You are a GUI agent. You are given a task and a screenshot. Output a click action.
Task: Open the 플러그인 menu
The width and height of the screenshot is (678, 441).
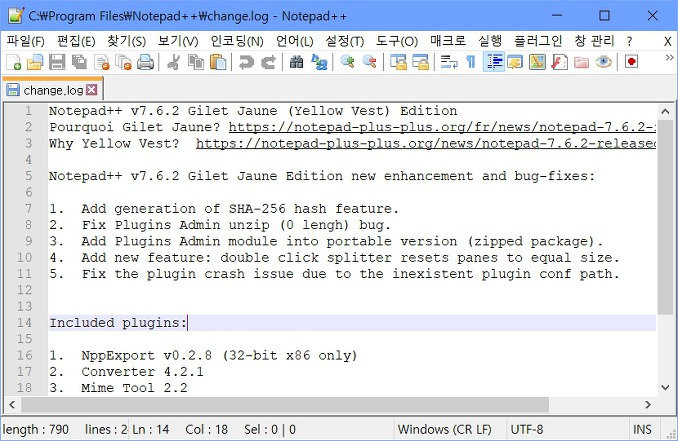tap(538, 41)
